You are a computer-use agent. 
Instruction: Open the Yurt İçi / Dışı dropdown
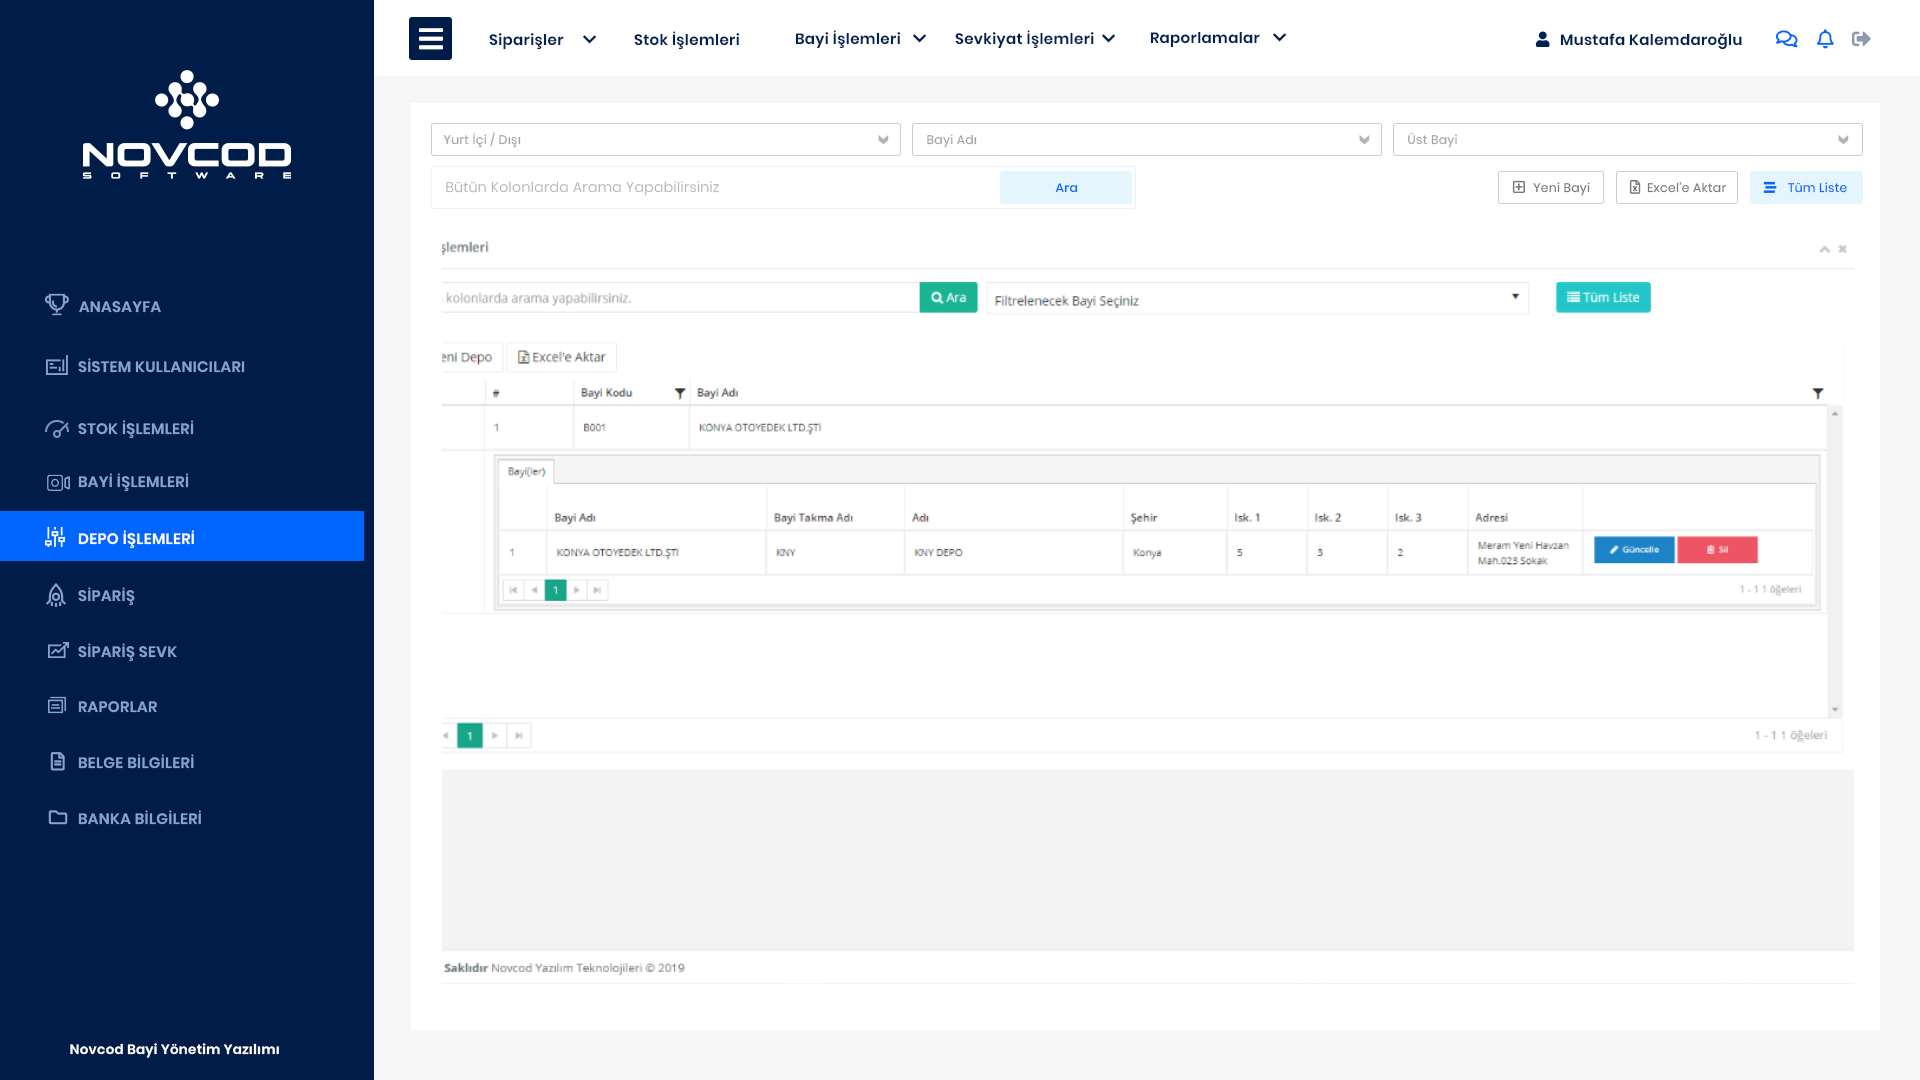(665, 140)
